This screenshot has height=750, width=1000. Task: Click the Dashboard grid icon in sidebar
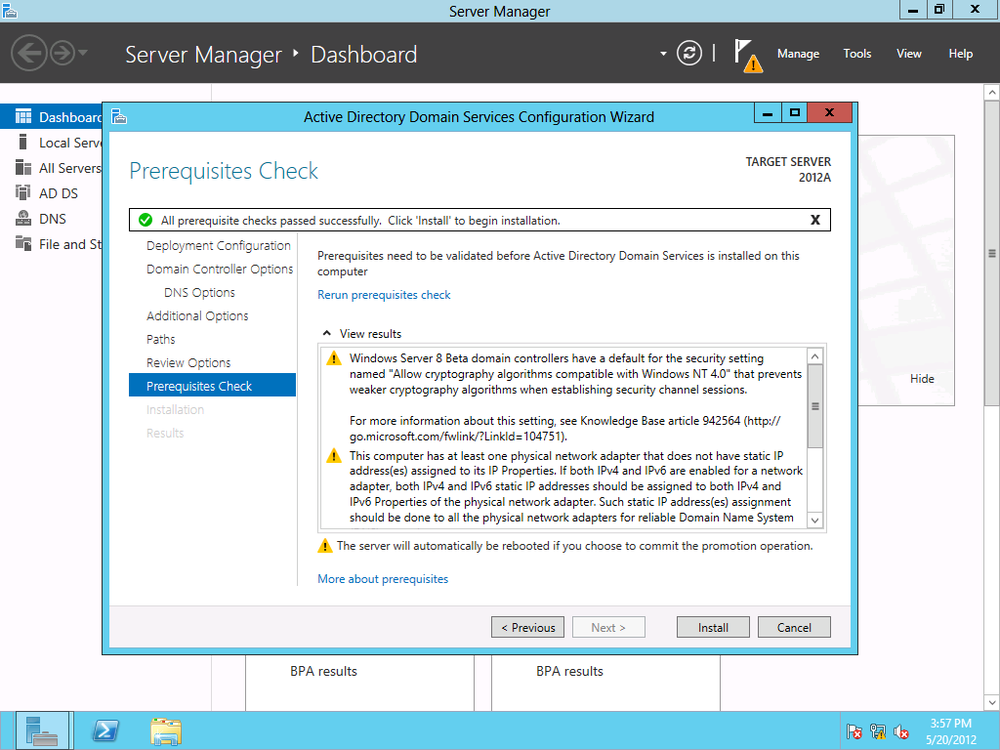click(23, 116)
